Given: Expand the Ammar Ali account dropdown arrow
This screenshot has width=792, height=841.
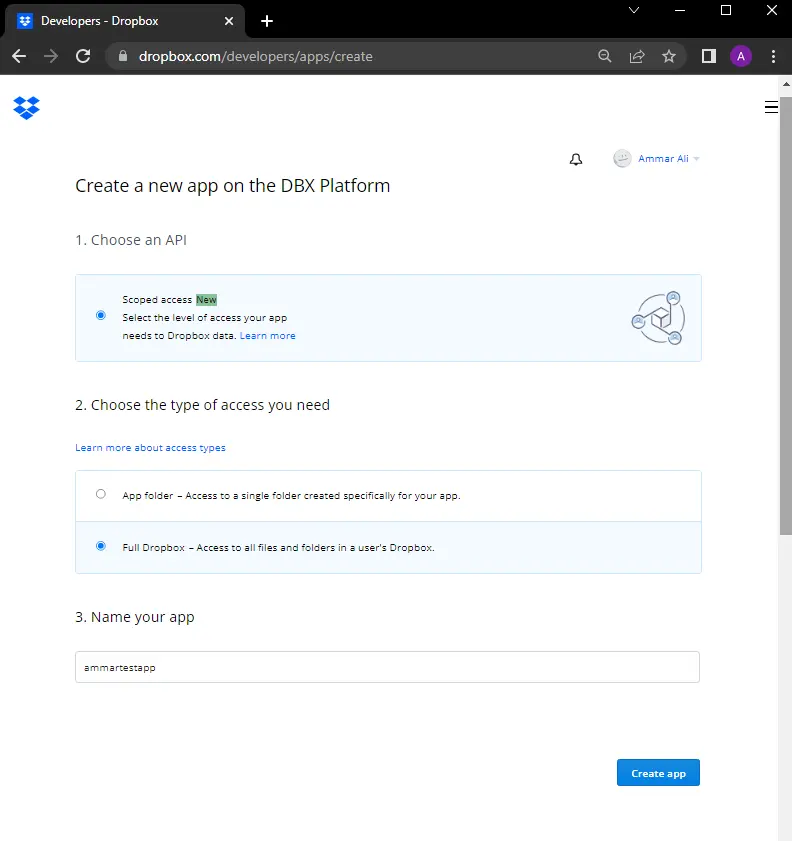Looking at the screenshot, I should point(696,159).
